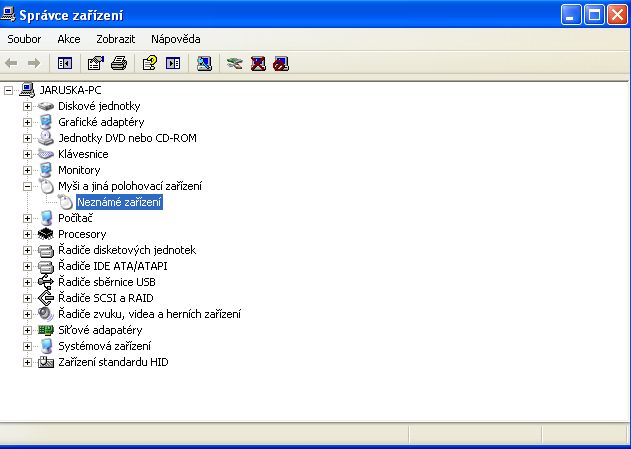Viewport: 631px width, 449px height.
Task: Click the Print toolbar icon
Action: click(x=118, y=64)
